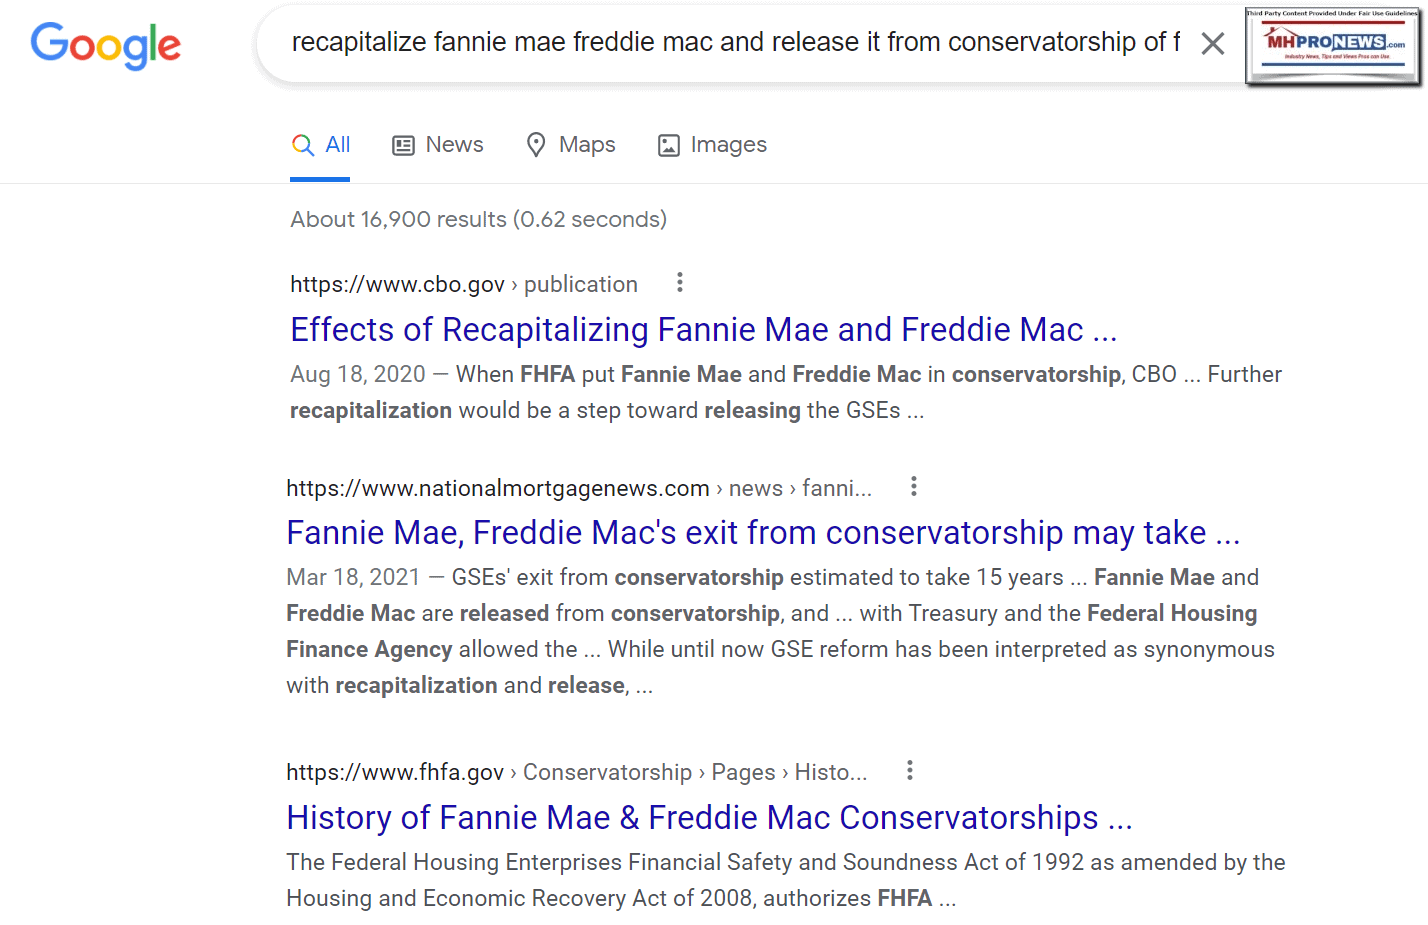The image size is (1428, 925).
Task: Open Effects of Recapitalizing Fannie Mae link
Action: 703,330
